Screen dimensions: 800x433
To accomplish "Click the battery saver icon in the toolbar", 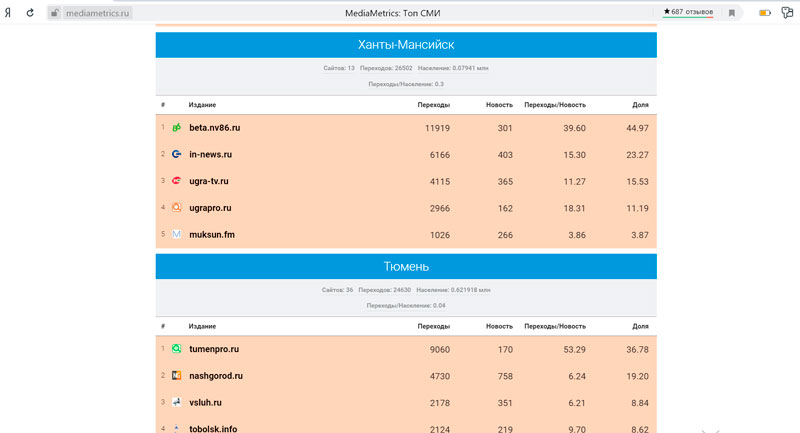I will (x=765, y=13).
